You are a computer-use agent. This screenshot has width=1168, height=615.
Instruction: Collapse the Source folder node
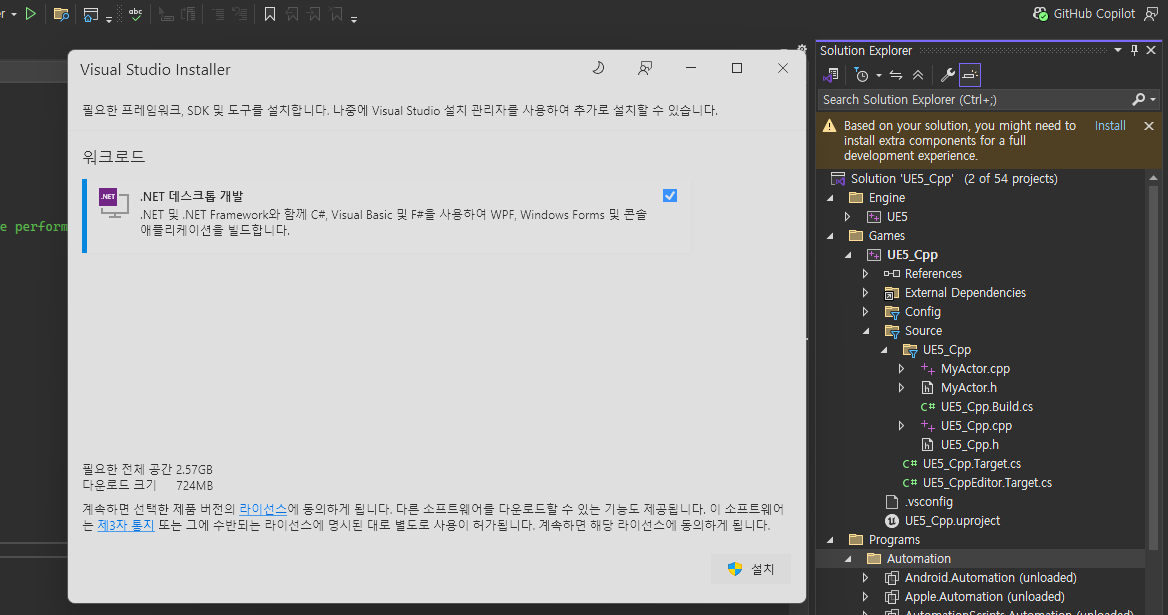pos(866,331)
